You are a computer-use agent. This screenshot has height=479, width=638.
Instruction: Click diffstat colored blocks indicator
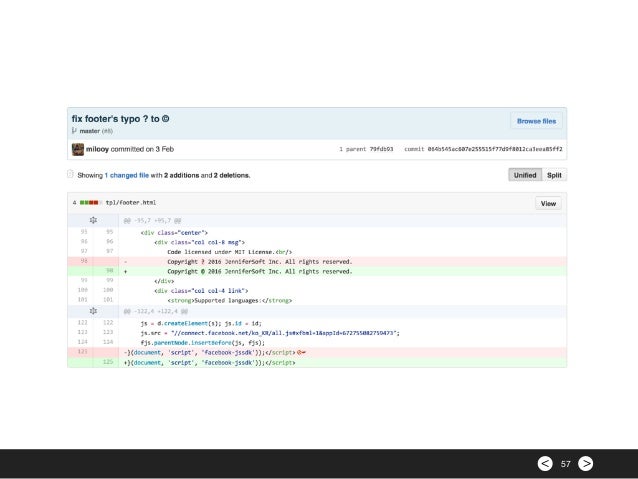click(89, 203)
